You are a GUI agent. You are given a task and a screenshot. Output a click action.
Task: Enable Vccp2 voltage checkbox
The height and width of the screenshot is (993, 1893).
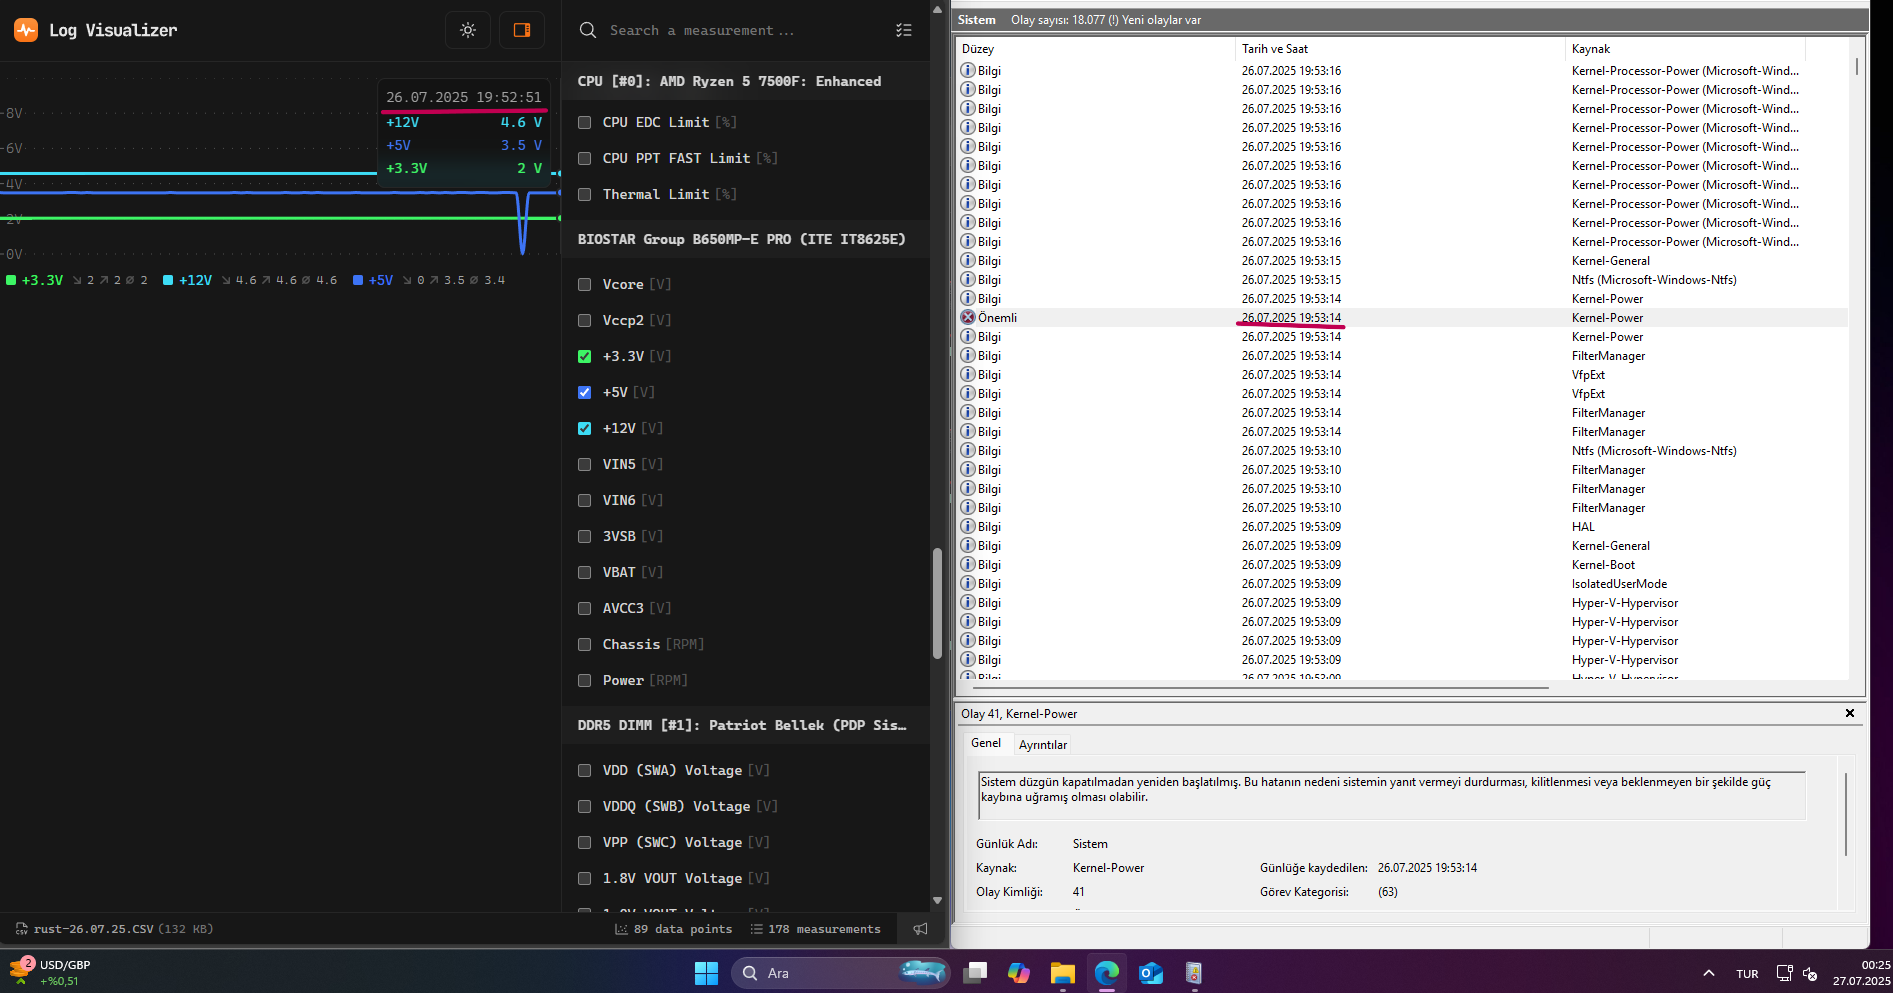click(x=585, y=320)
